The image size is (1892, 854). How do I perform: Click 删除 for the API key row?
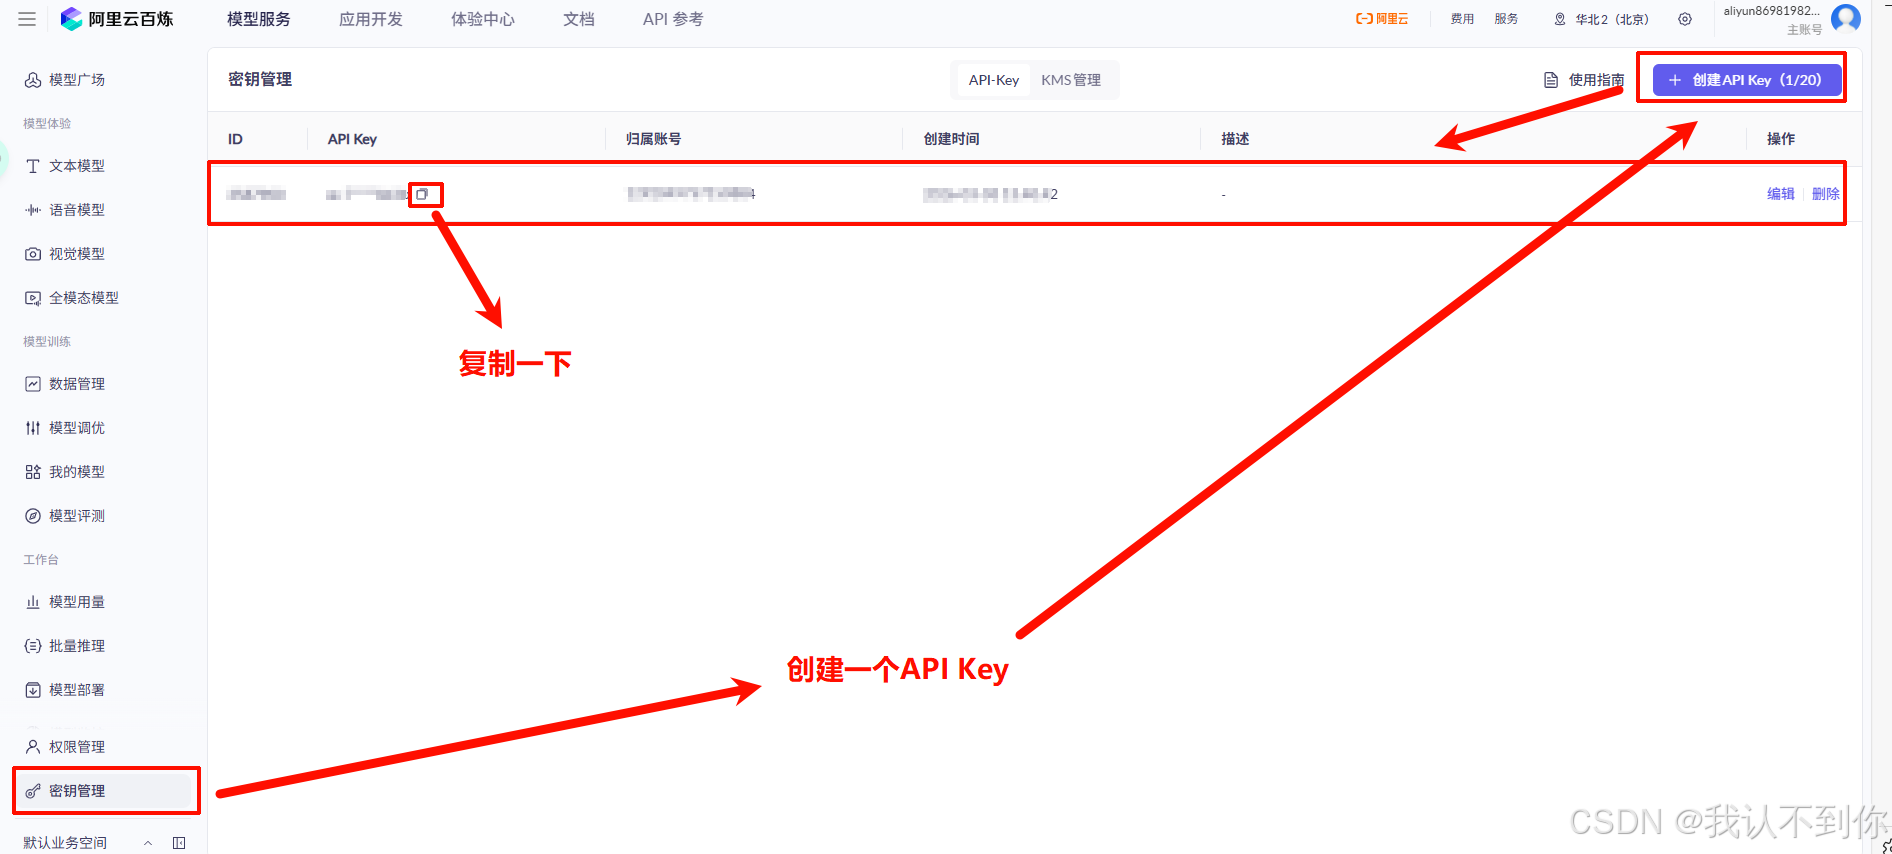1826,194
